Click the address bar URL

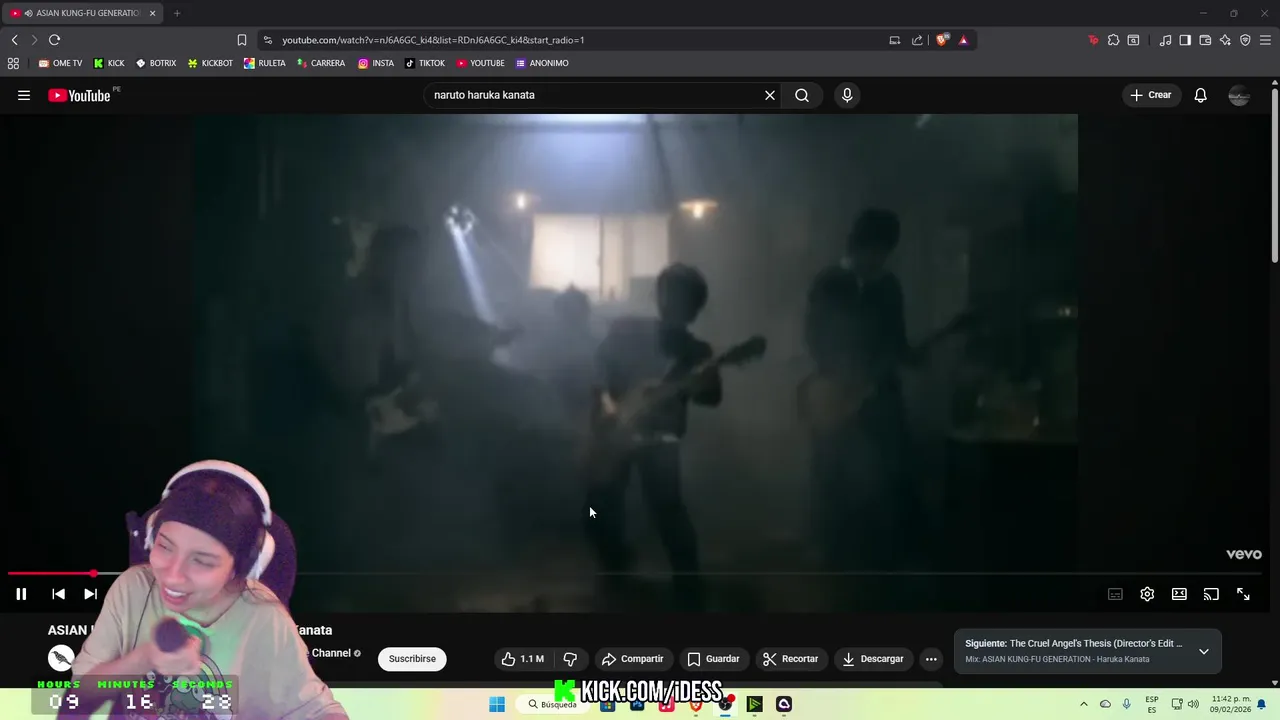(433, 40)
